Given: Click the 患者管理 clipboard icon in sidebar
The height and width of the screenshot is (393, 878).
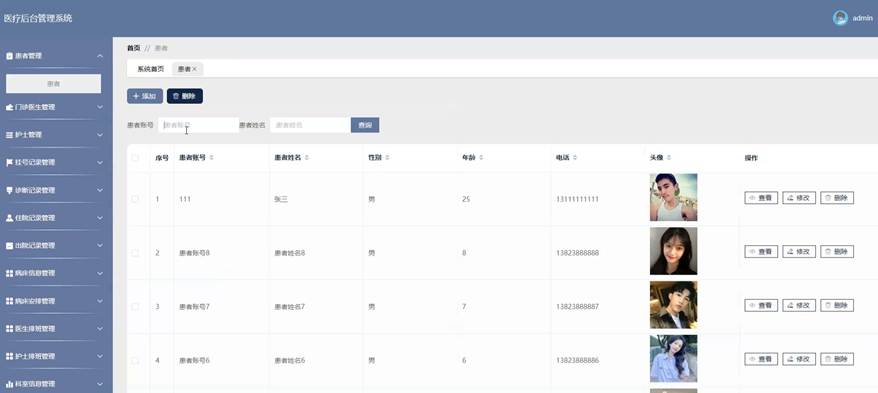Looking at the screenshot, I should [9, 56].
